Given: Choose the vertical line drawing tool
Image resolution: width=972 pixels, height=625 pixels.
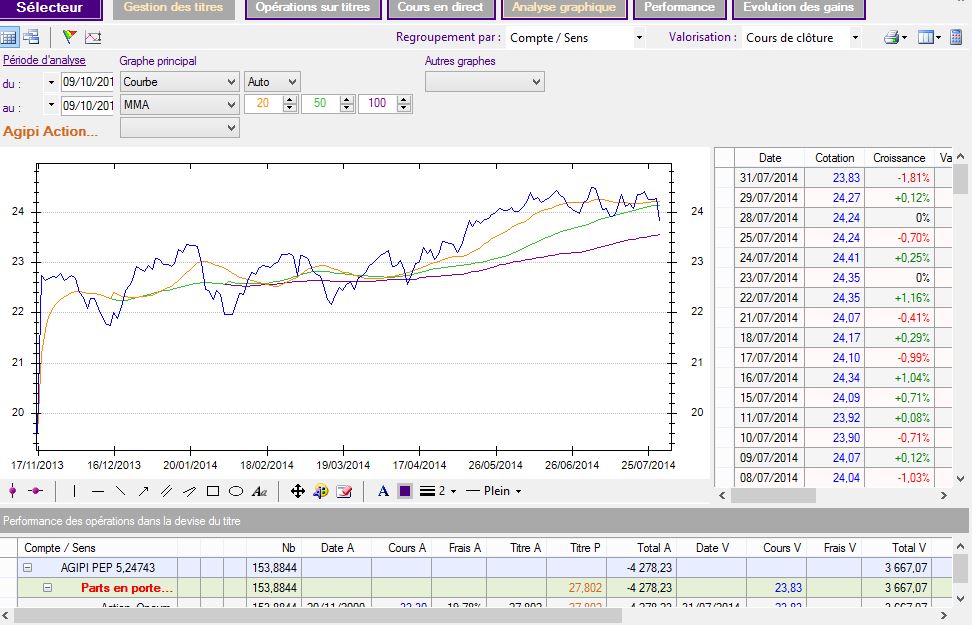Looking at the screenshot, I should [73, 491].
